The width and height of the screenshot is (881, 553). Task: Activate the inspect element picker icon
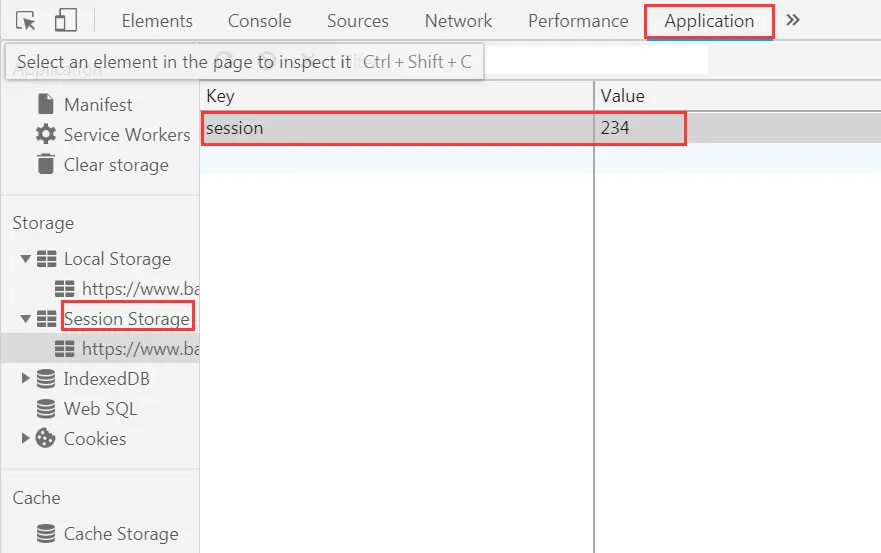coord(26,21)
